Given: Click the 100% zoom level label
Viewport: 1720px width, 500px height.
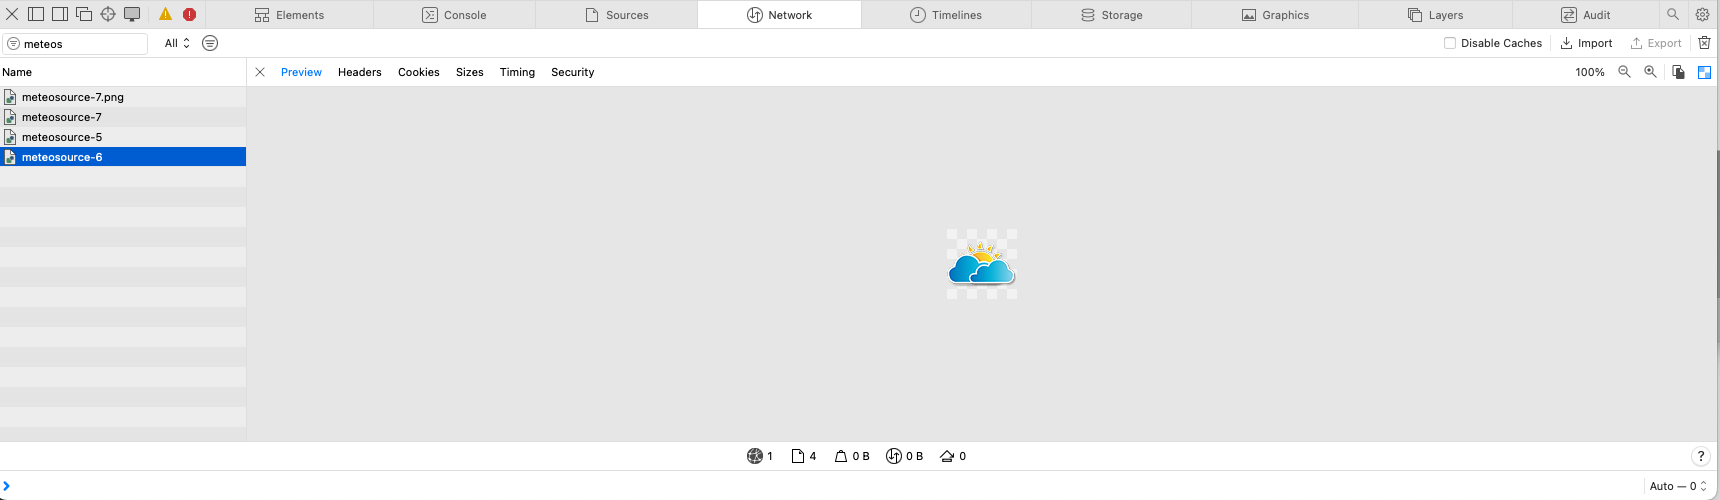Looking at the screenshot, I should pos(1590,72).
